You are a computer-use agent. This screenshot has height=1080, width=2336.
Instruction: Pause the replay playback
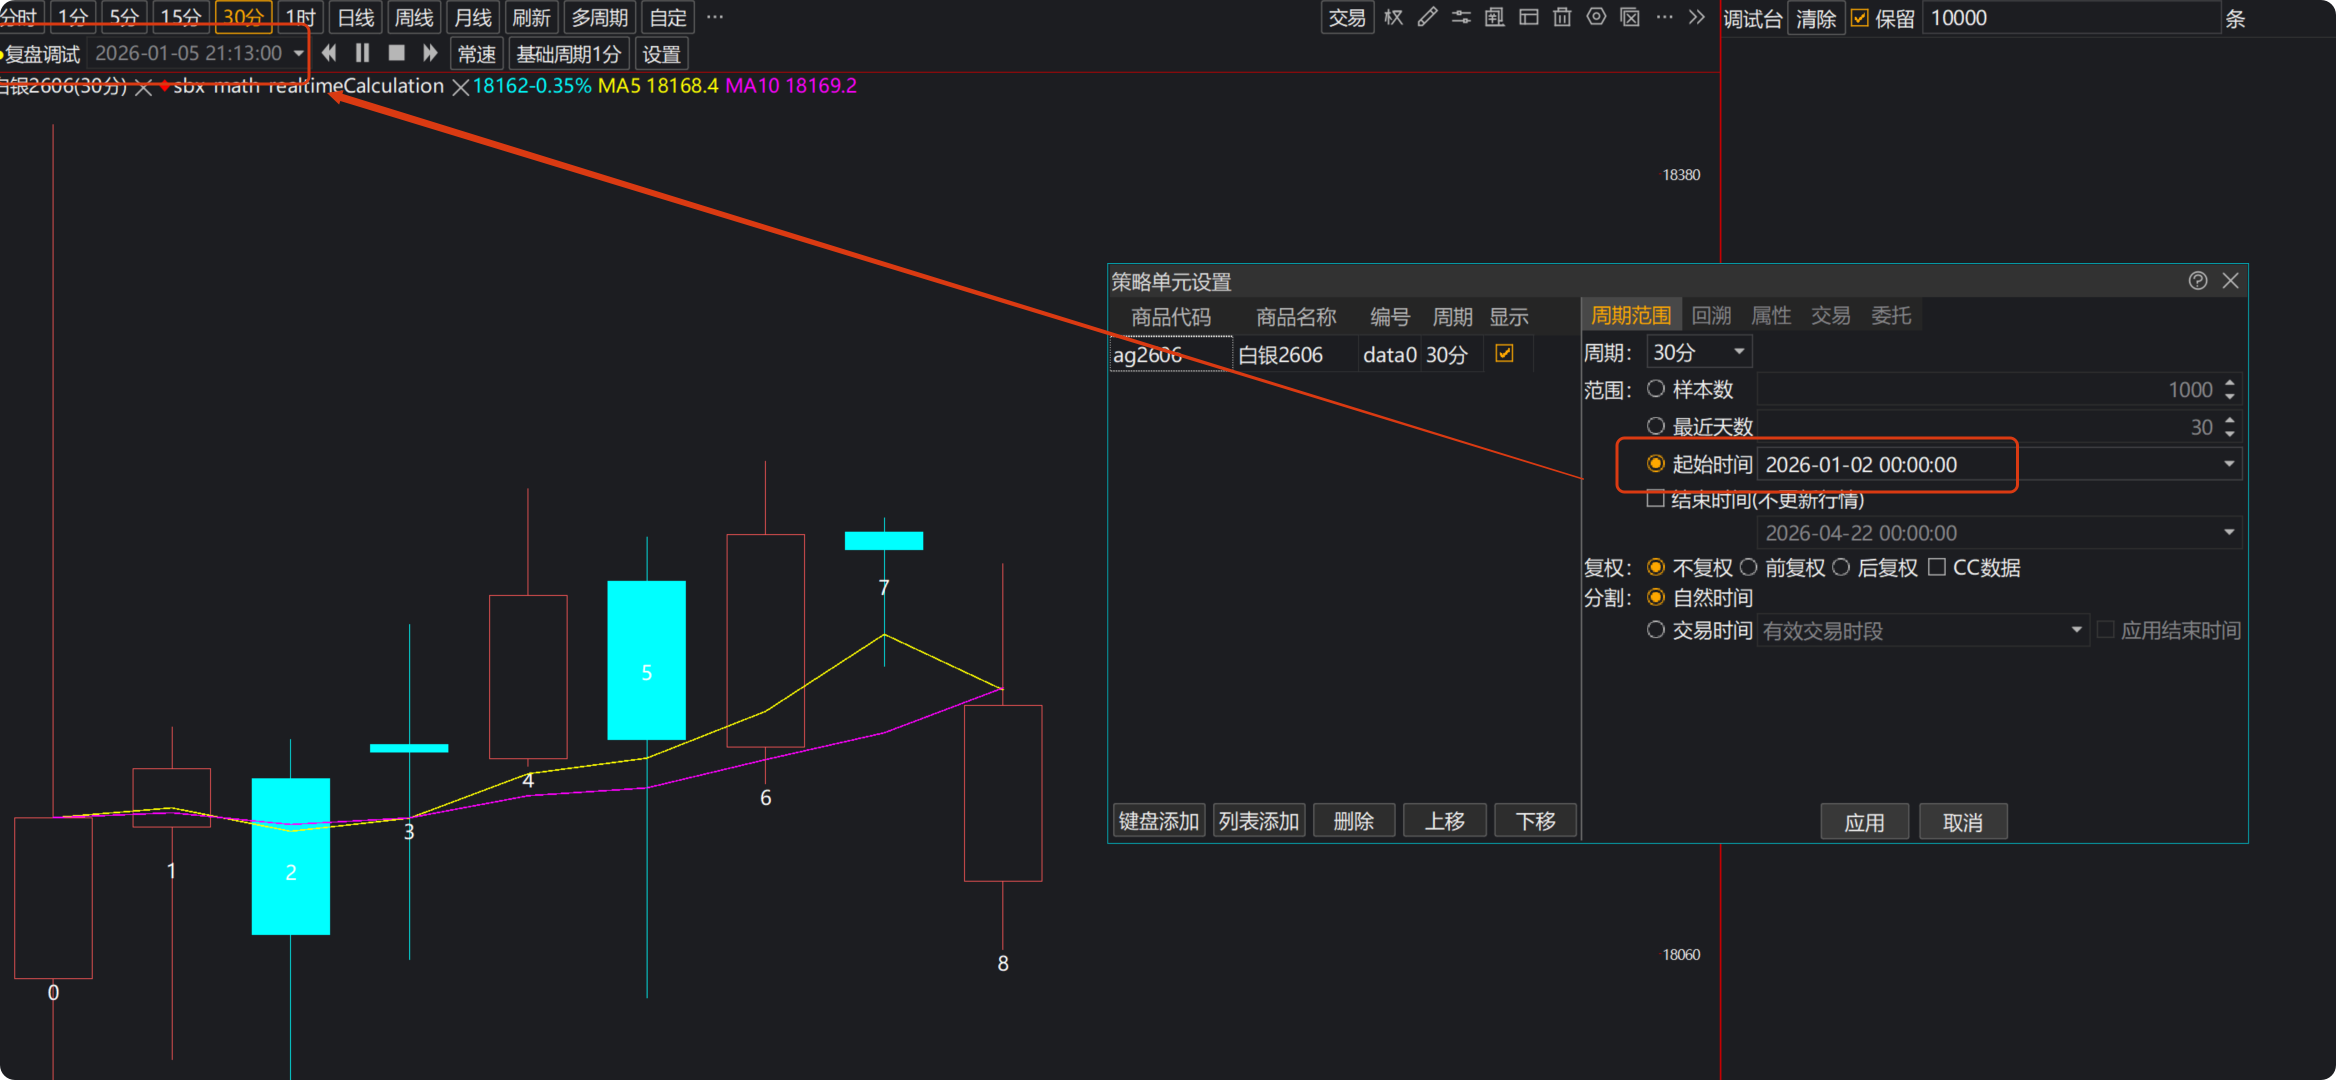(x=362, y=53)
